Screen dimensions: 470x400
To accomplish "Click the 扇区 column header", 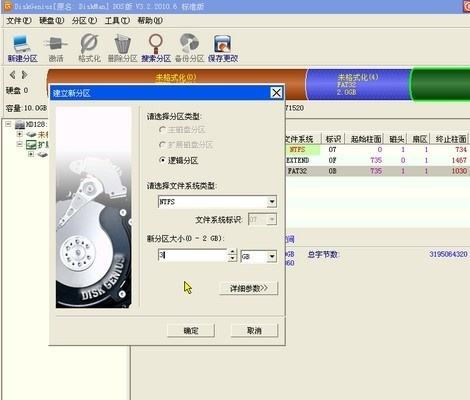I will [419, 139].
